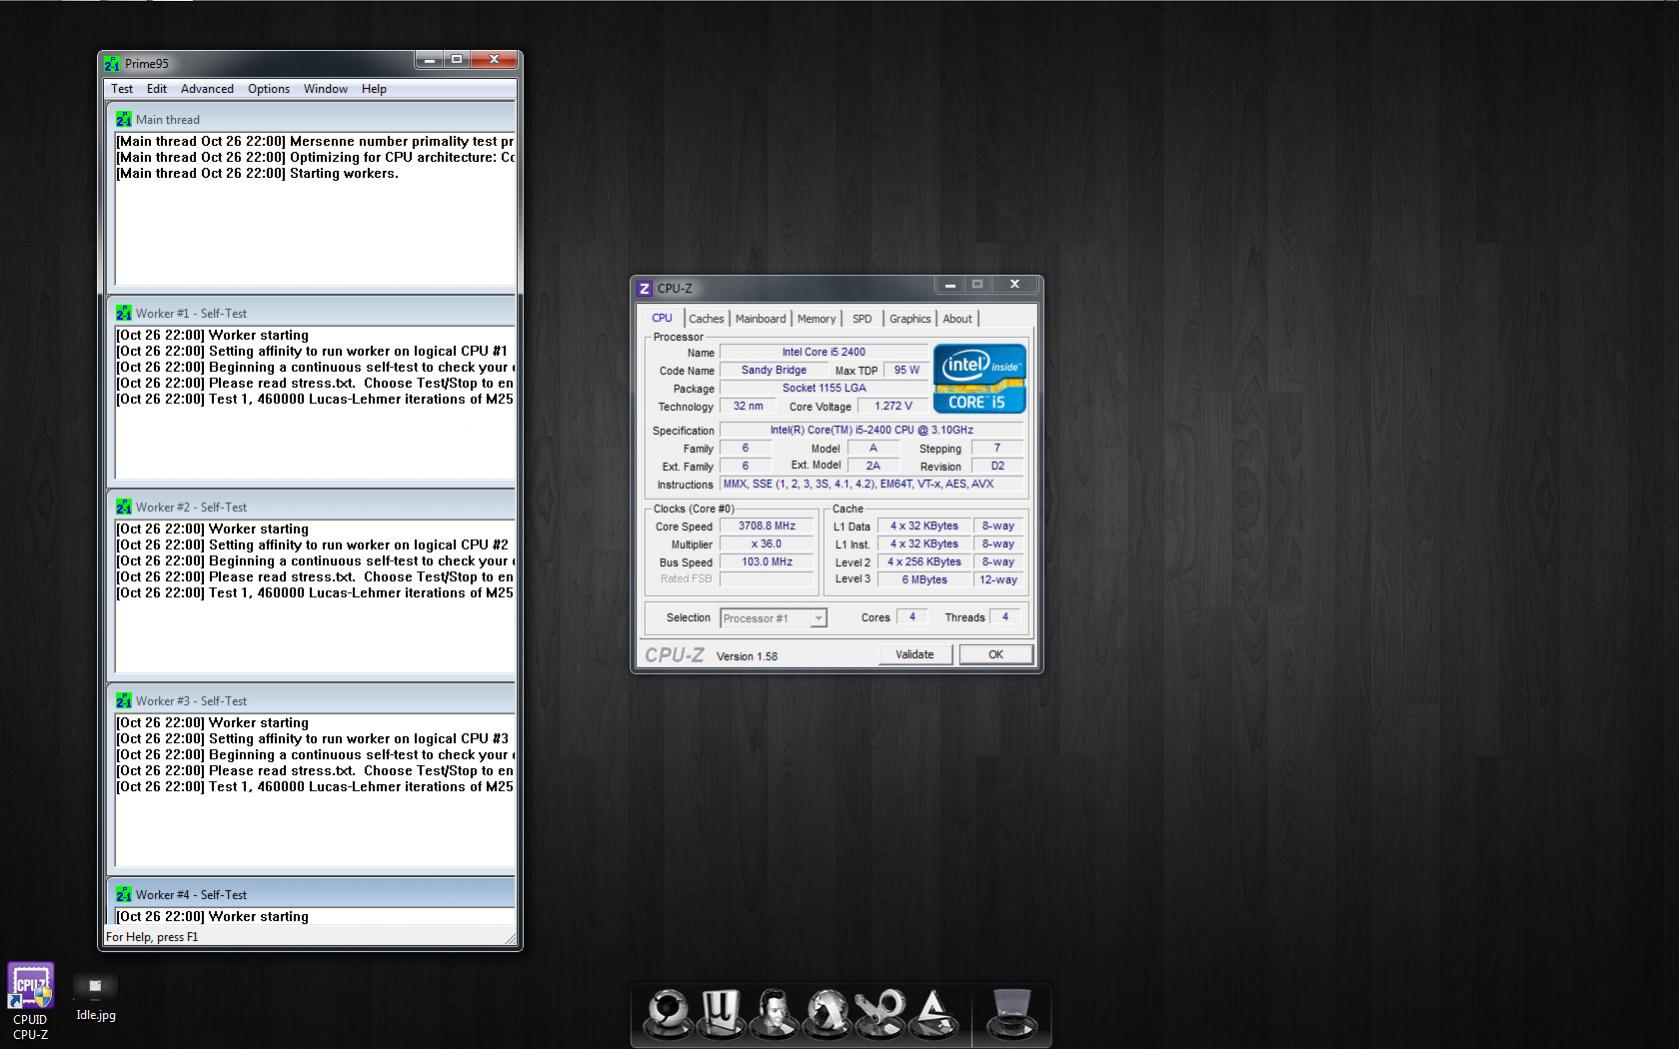Click the 'Worker #1 - Self-Test' title
The height and width of the screenshot is (1049, 1679).
coord(191,313)
